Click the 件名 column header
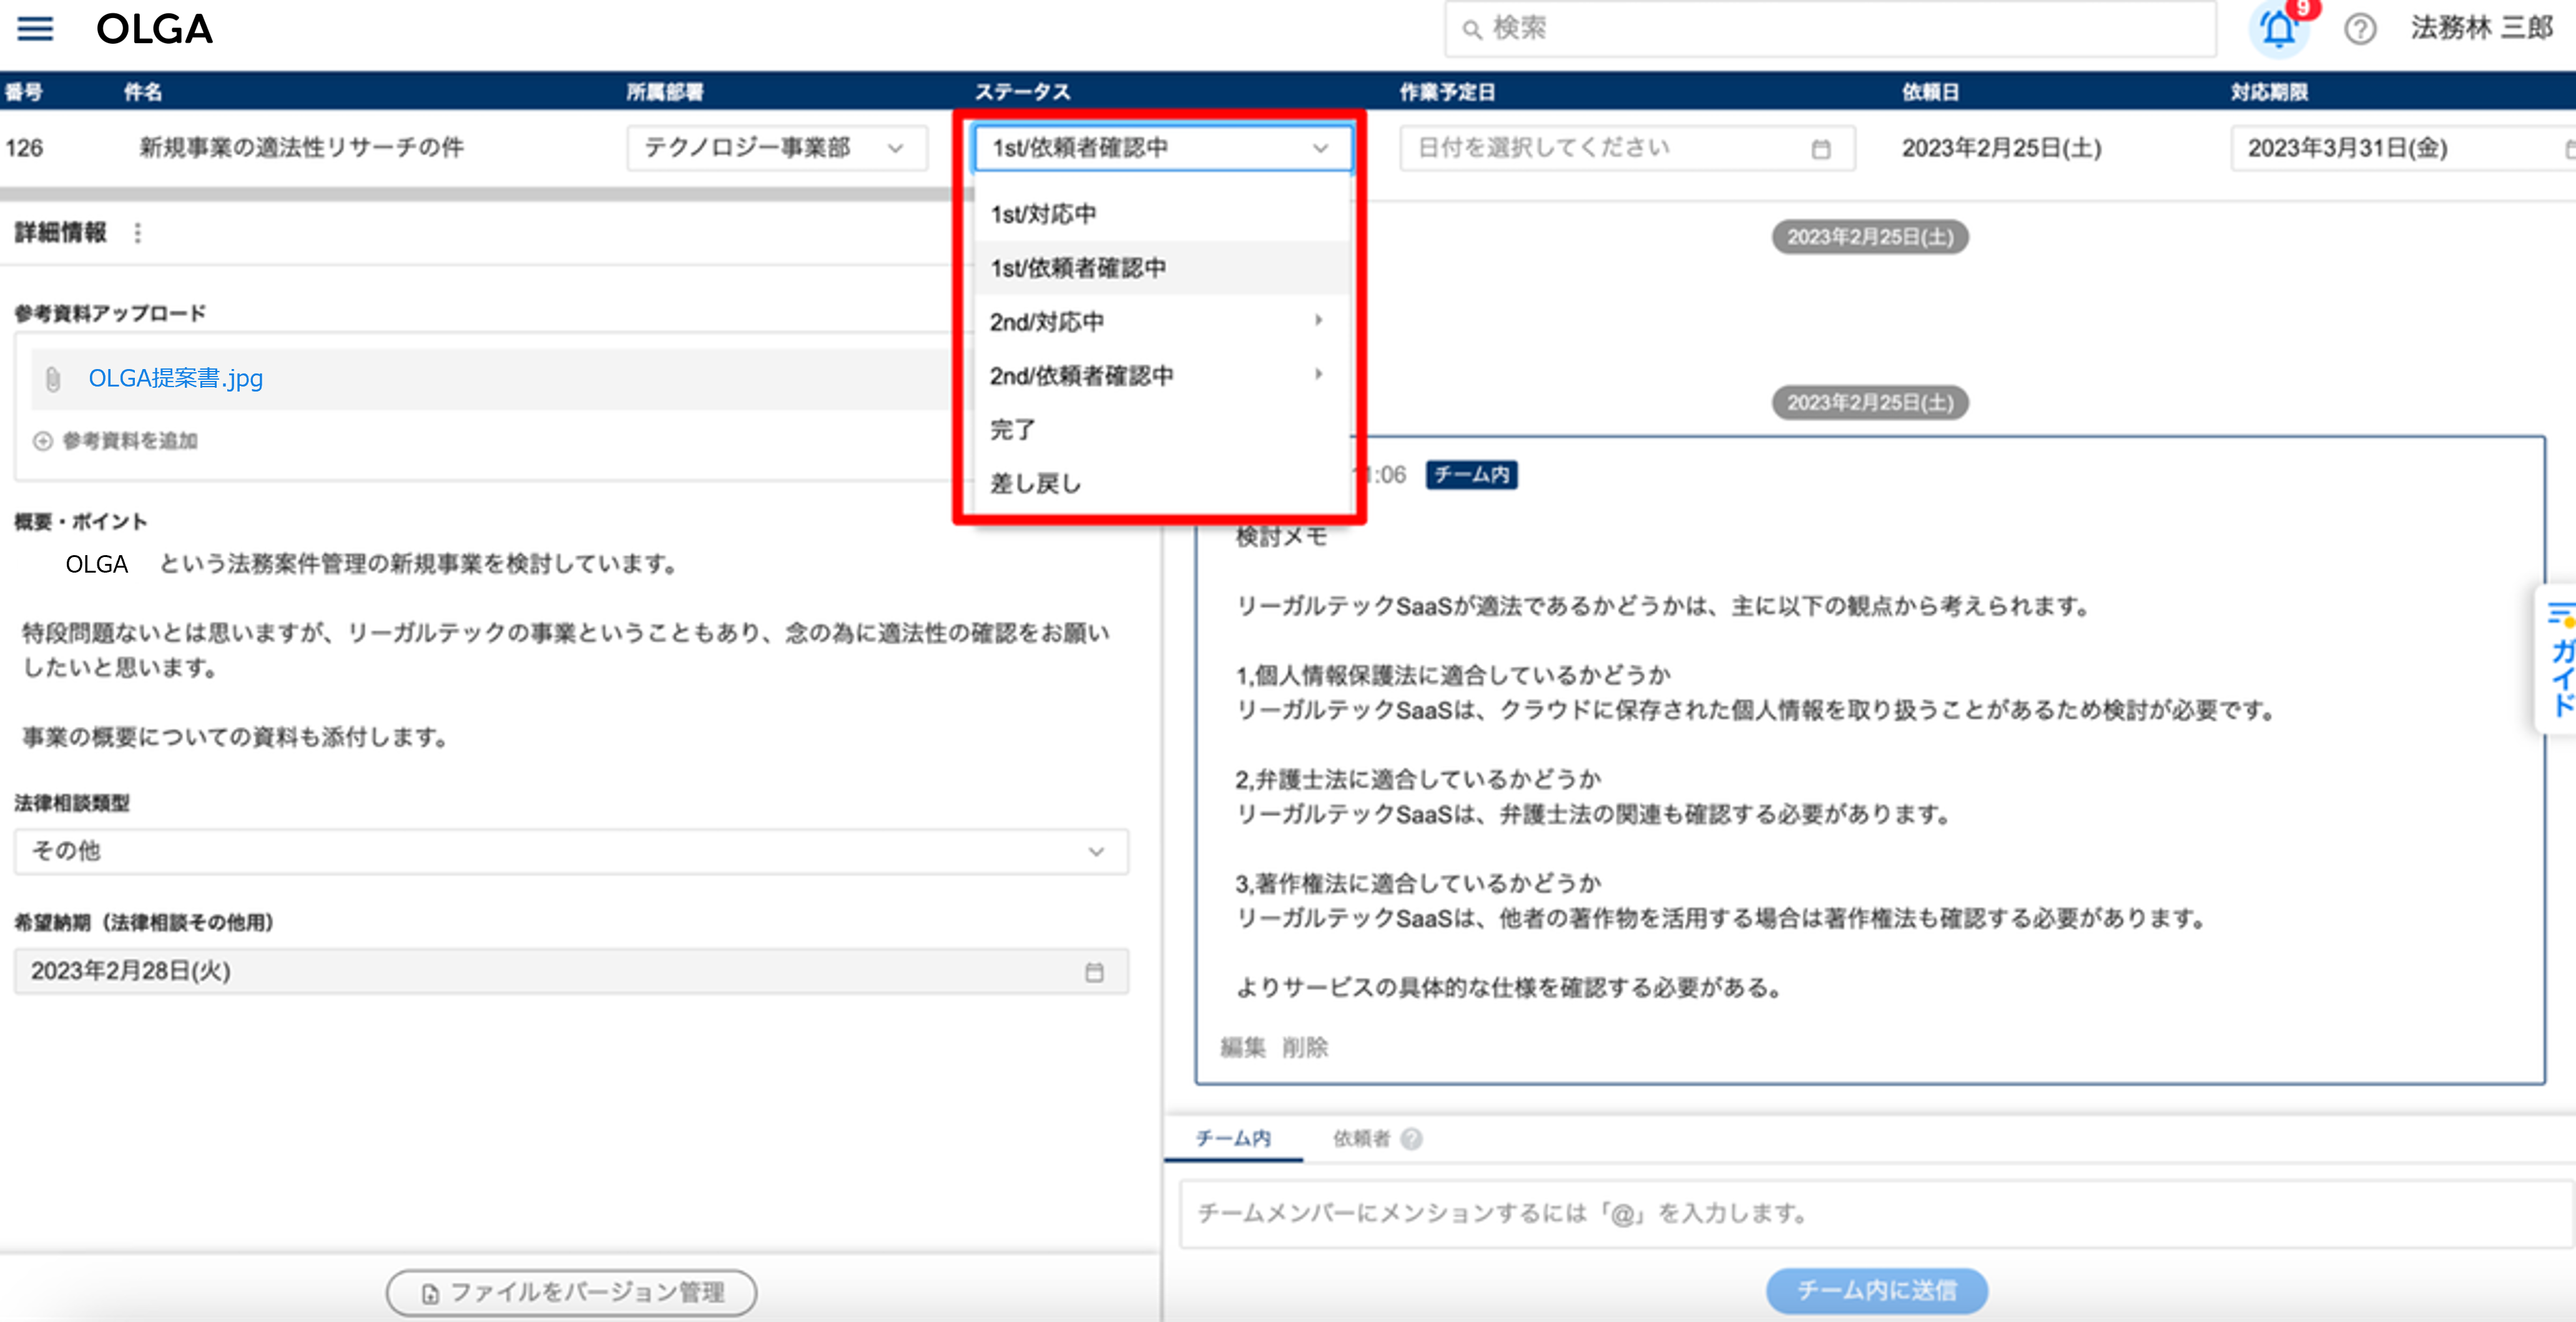2576x1322 pixels. click(143, 93)
